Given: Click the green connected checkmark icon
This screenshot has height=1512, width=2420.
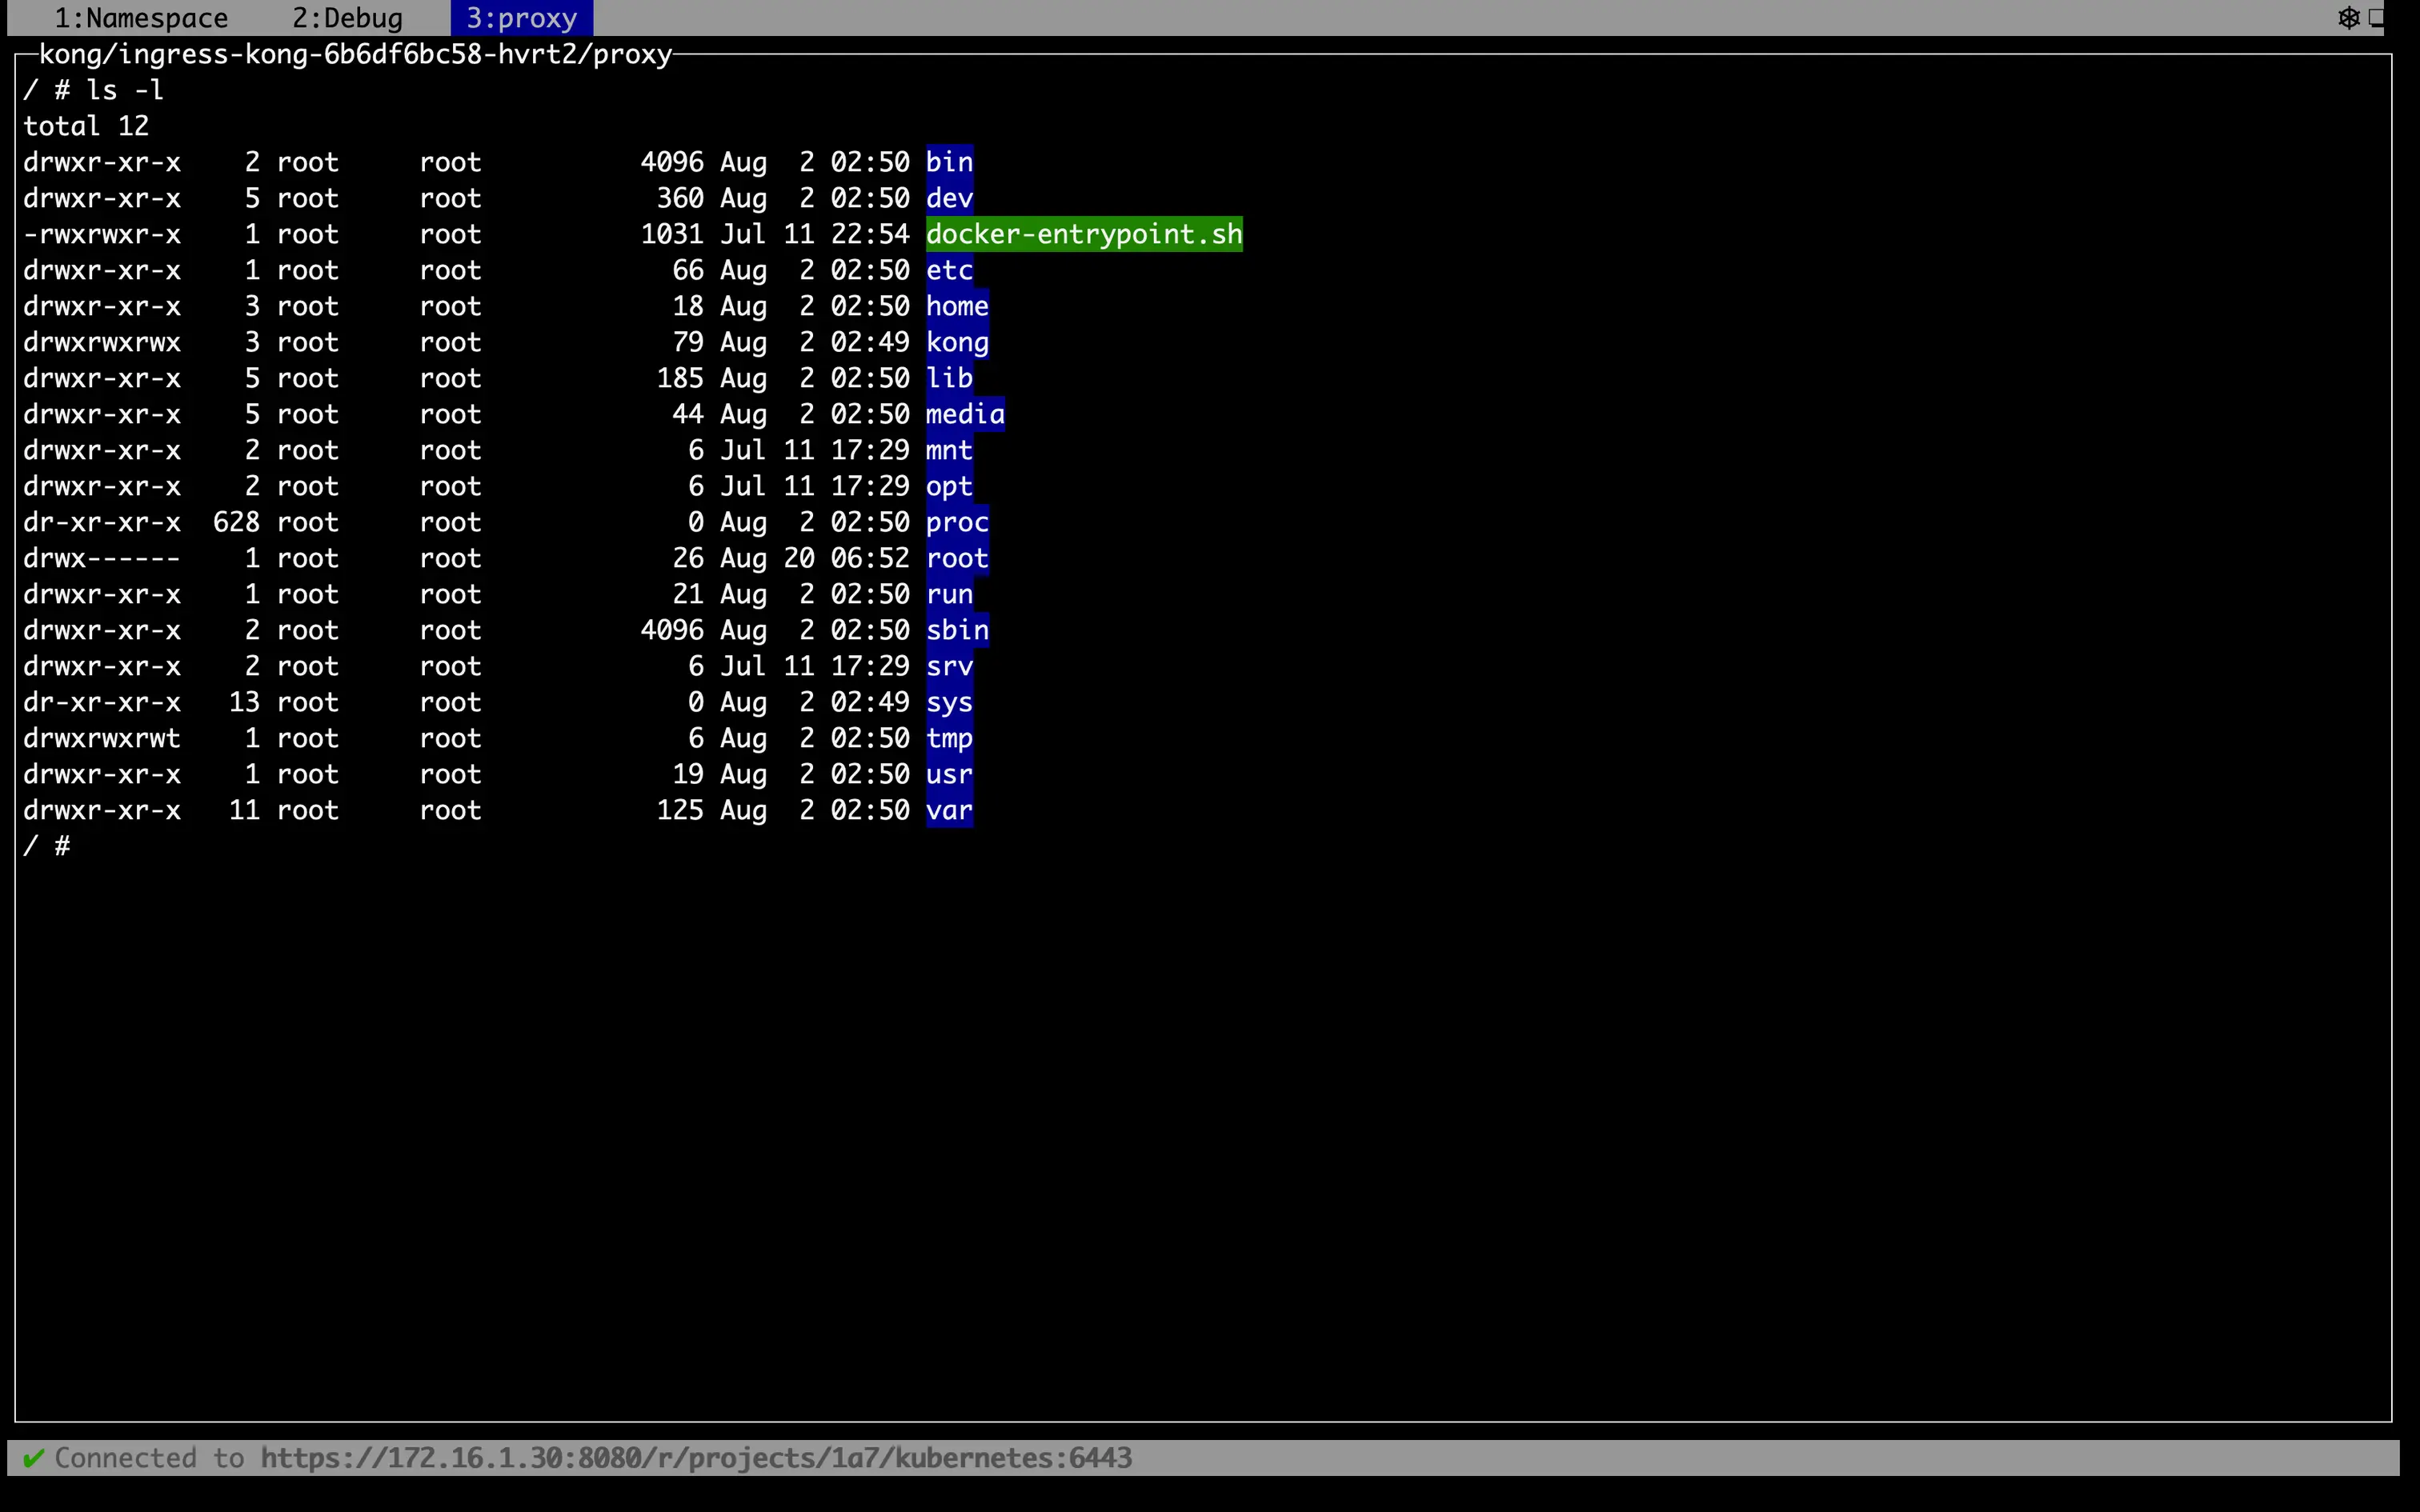Looking at the screenshot, I should click(33, 1458).
